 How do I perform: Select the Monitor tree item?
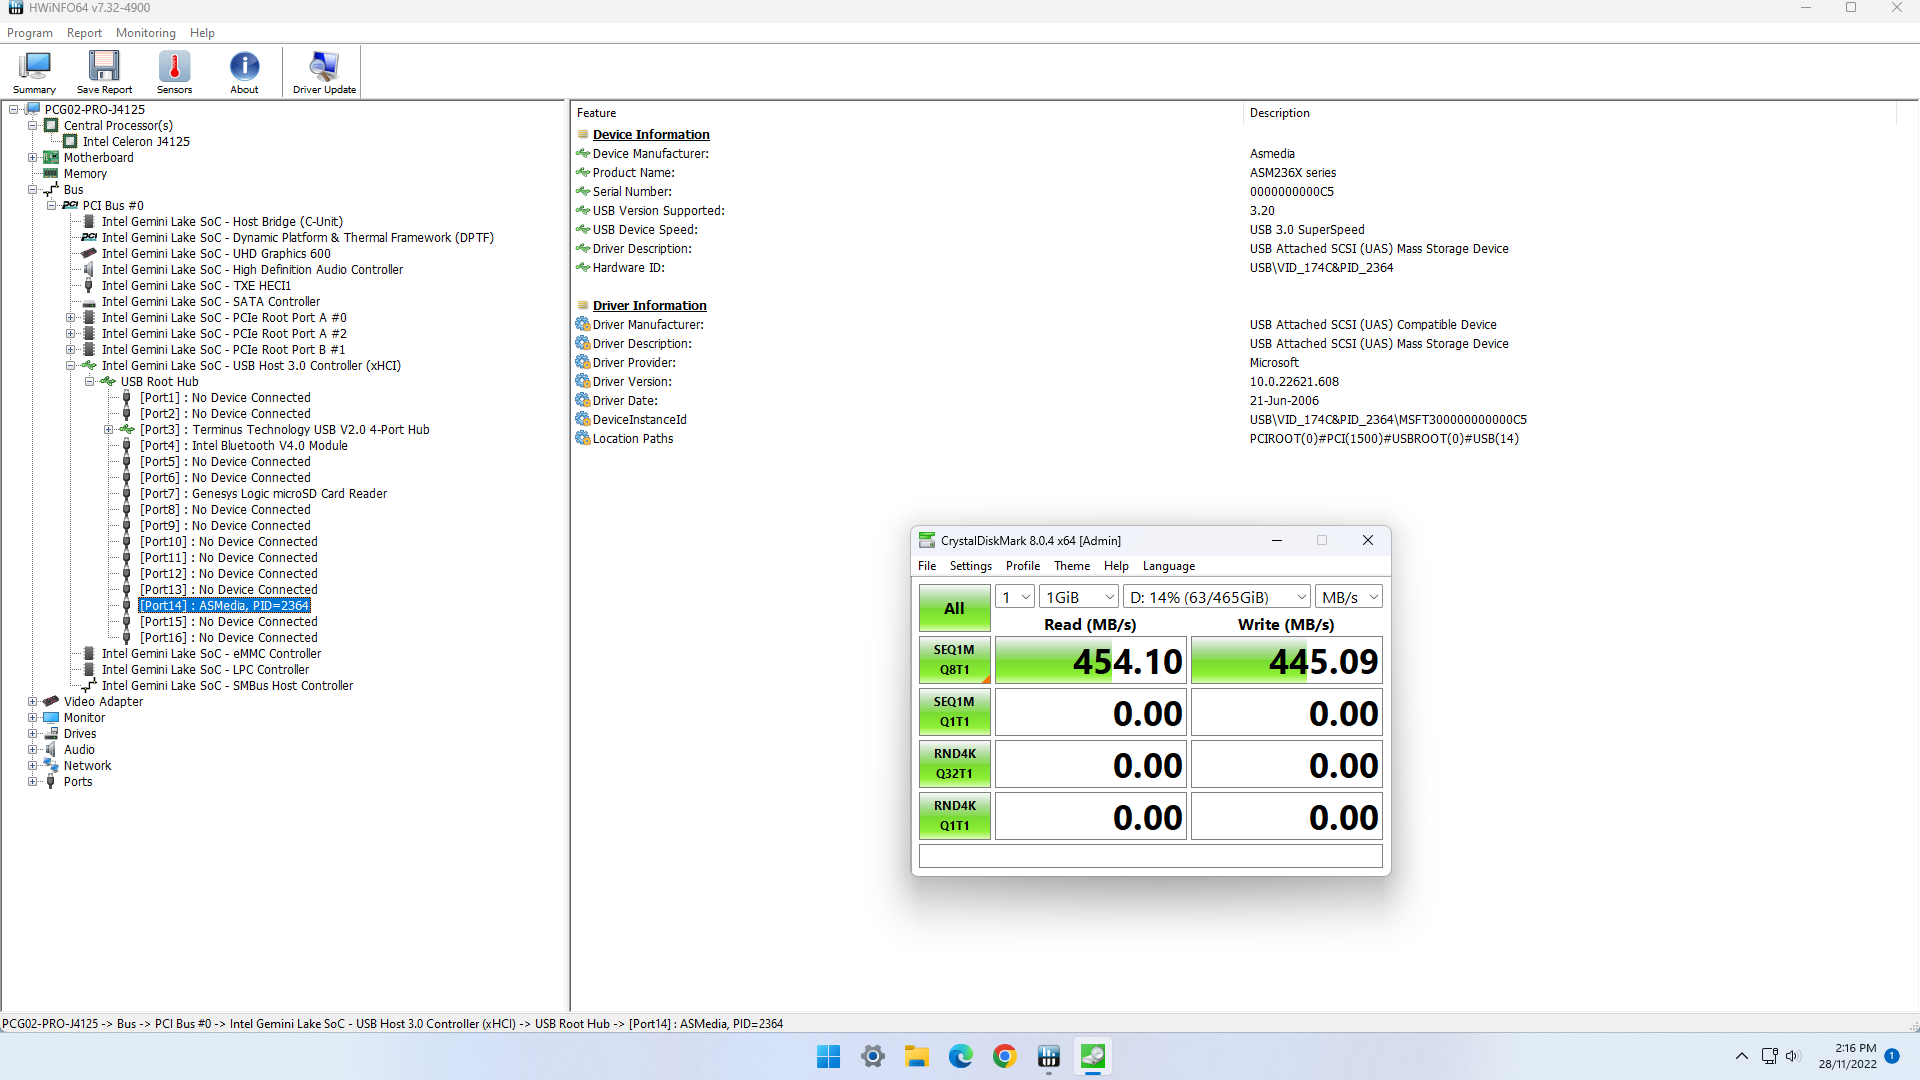(84, 718)
